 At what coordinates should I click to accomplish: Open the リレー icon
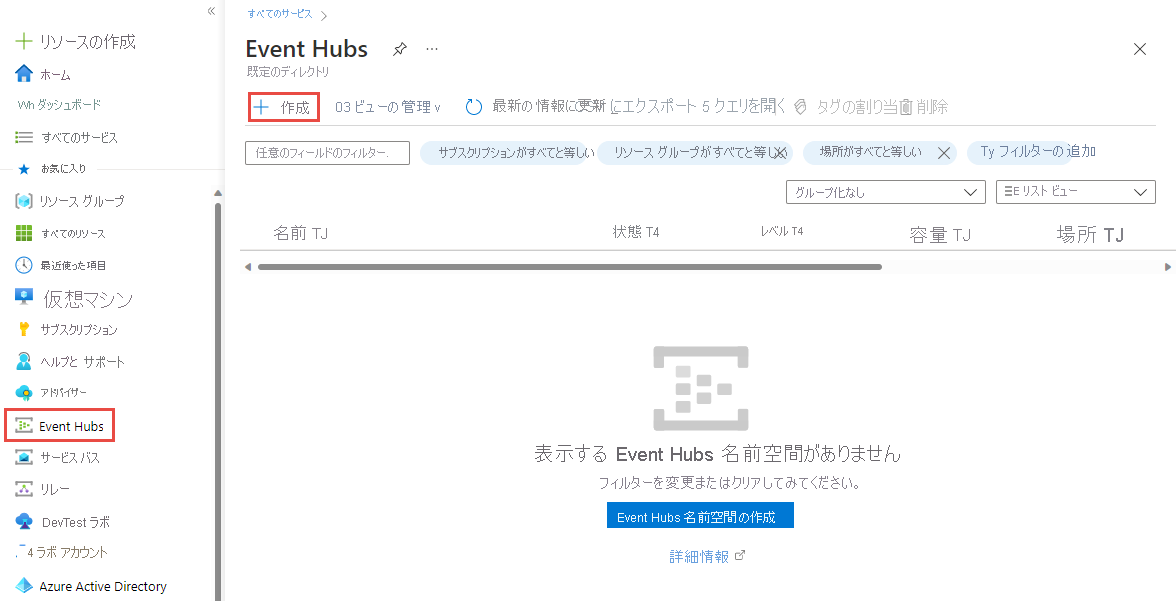pyautogui.click(x=24, y=489)
